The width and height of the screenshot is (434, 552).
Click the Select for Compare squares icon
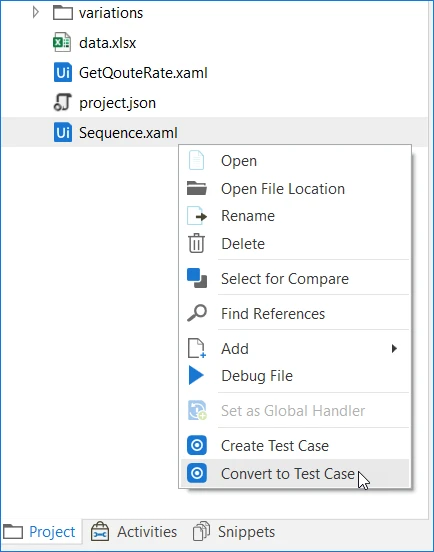point(197,278)
